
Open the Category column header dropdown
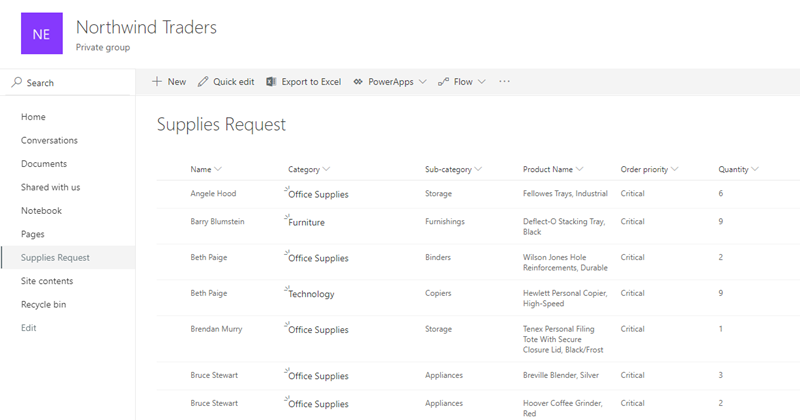327,169
